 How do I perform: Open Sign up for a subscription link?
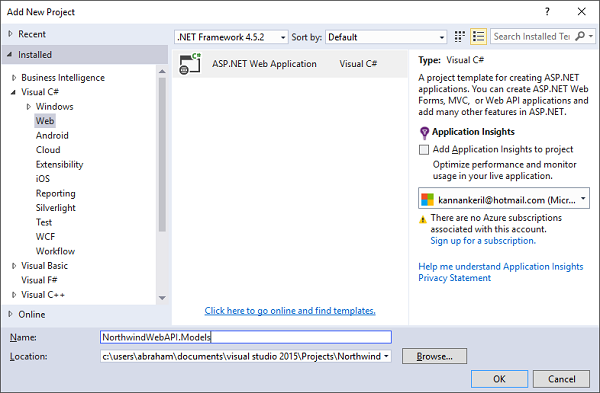pyautogui.click(x=483, y=241)
